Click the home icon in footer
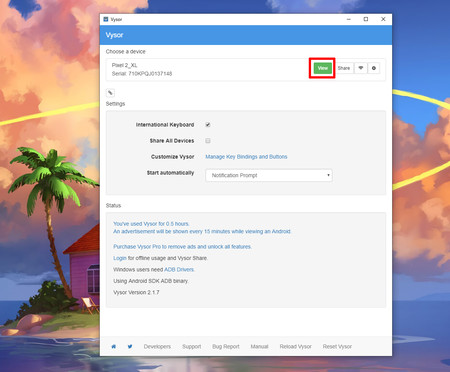This screenshot has height=372, width=450. tap(114, 347)
